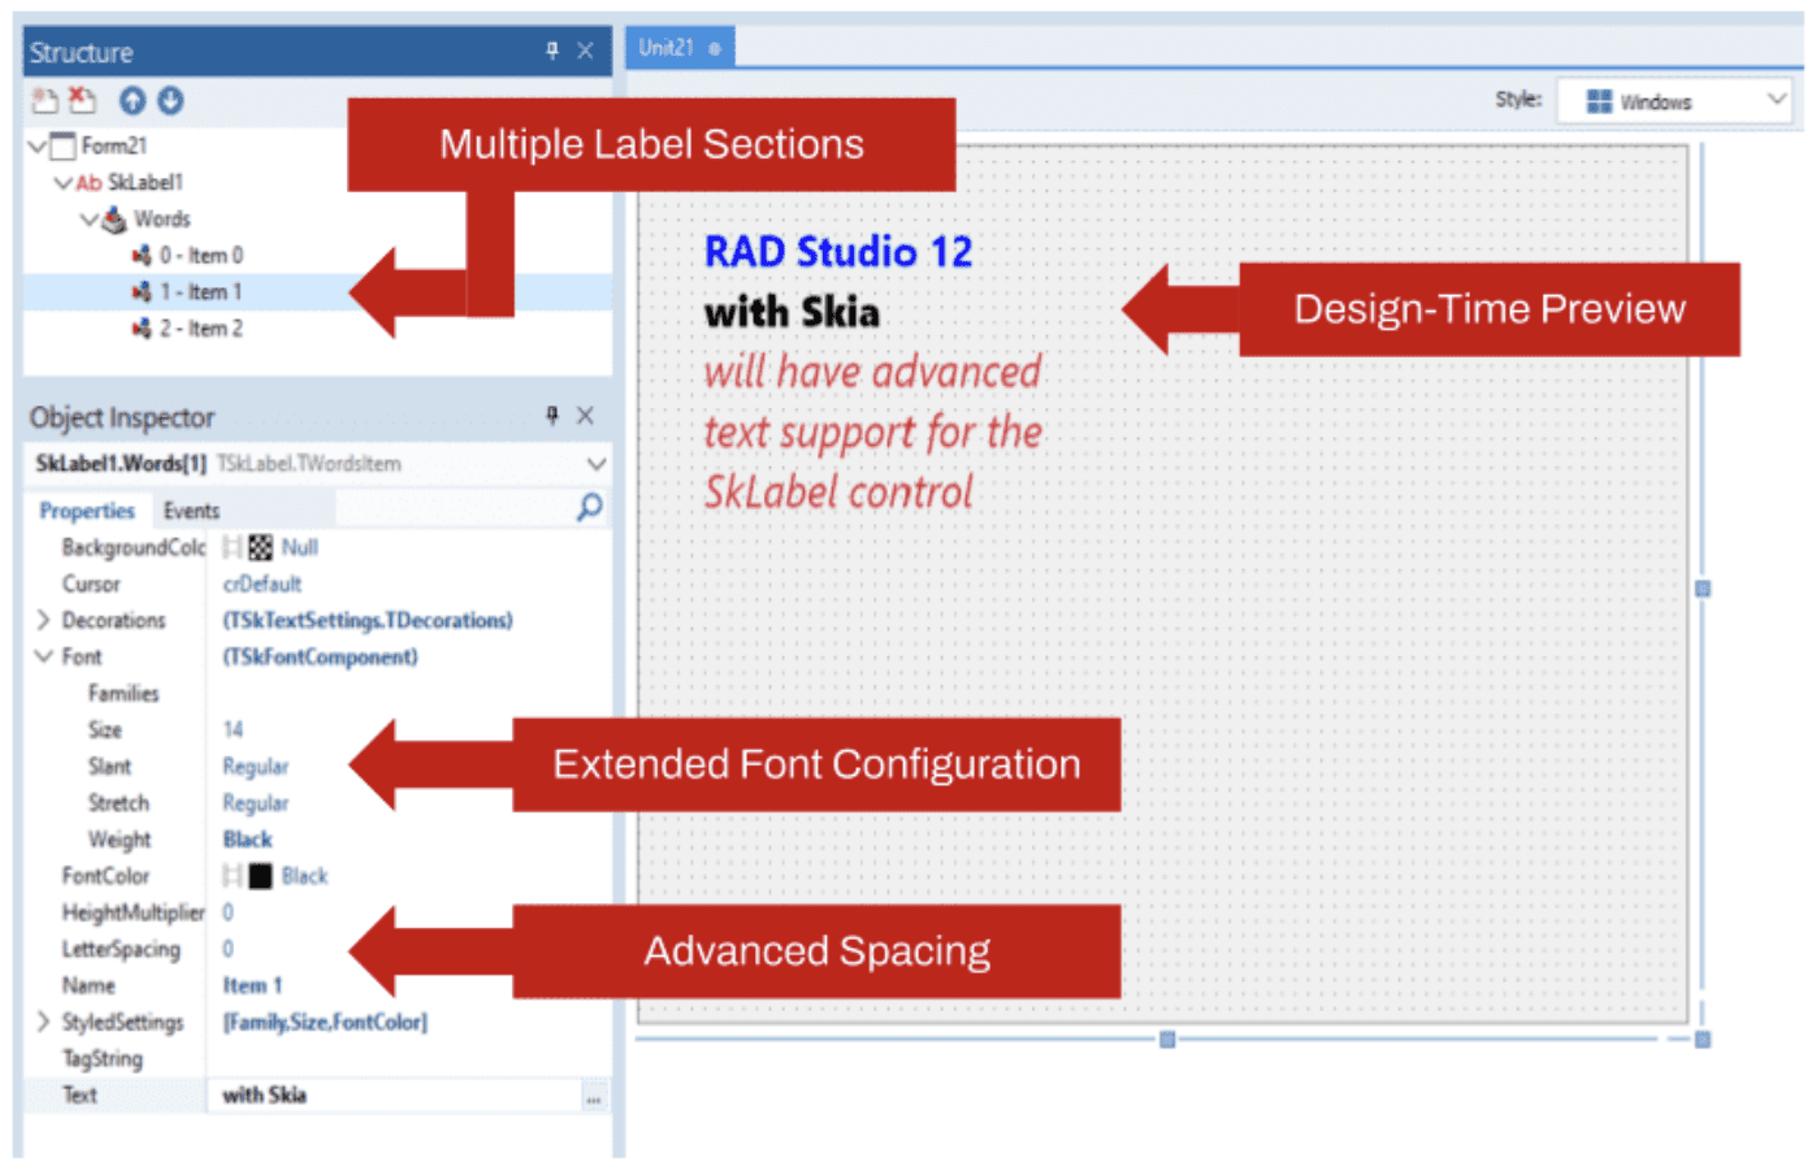
Task: Click the Cursor value crDefault
Action: tap(262, 584)
